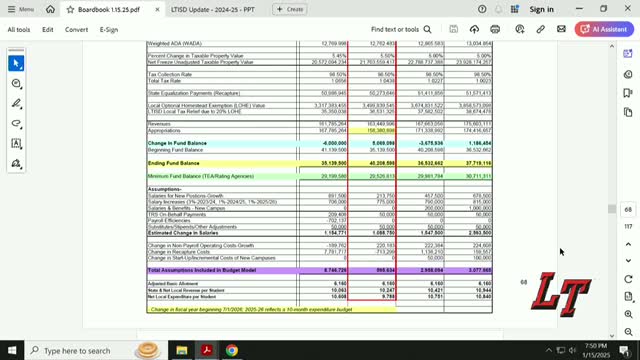Open the page thumbnails panel icon

(x=628, y=112)
